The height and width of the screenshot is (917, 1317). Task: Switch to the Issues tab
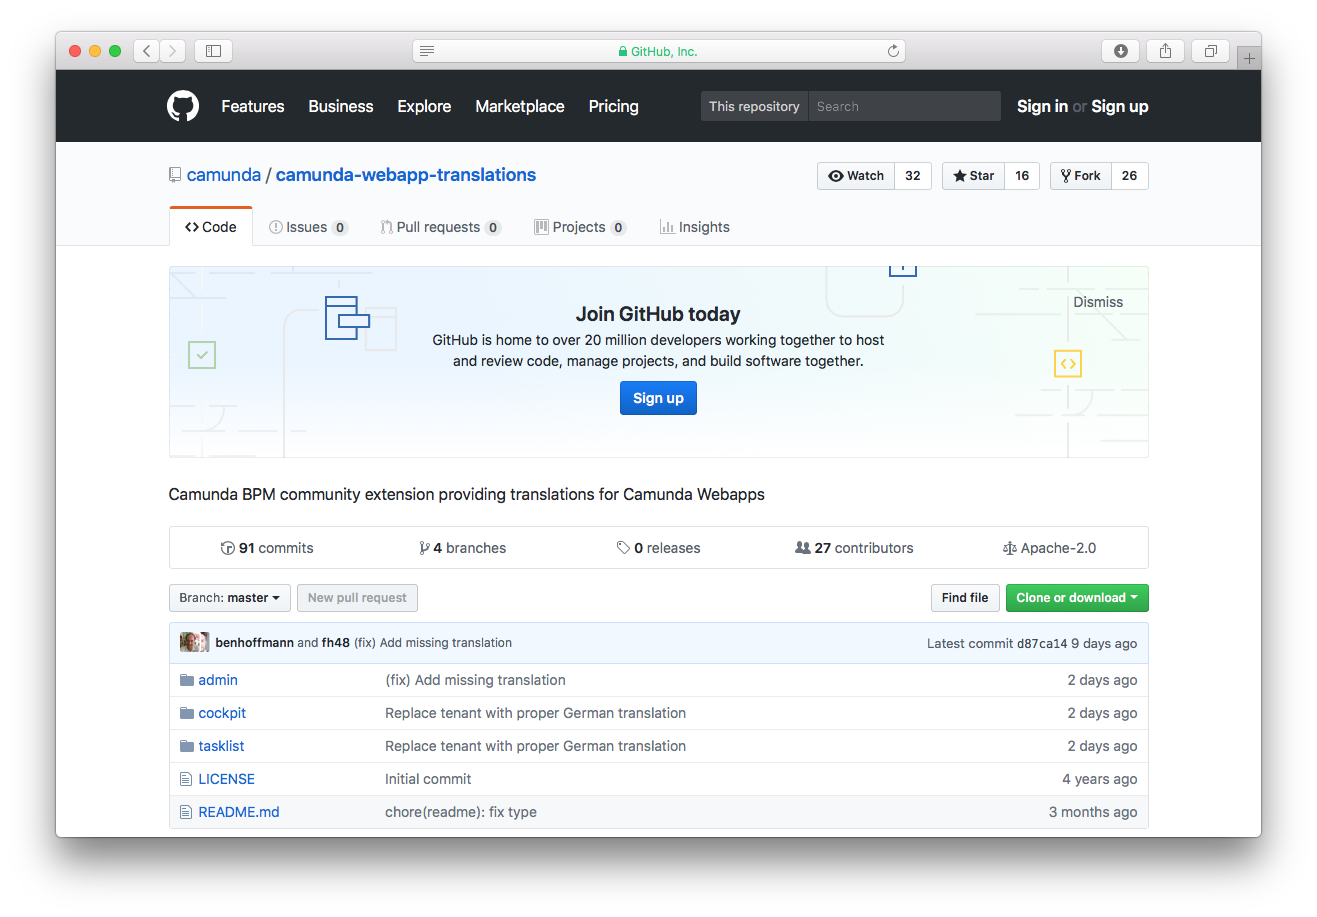pyautogui.click(x=308, y=227)
